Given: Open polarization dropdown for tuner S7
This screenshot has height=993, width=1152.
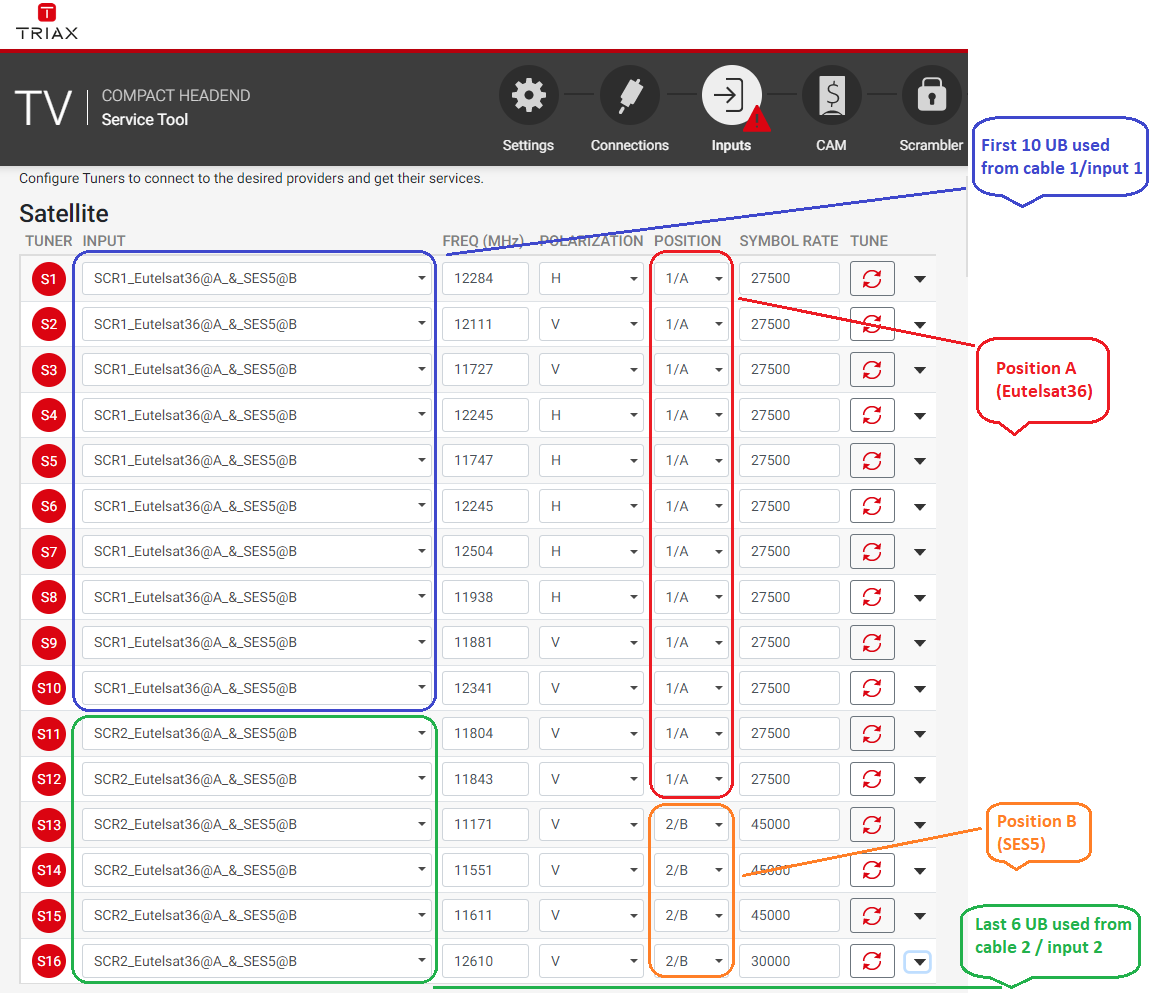Looking at the screenshot, I should pos(591,552).
